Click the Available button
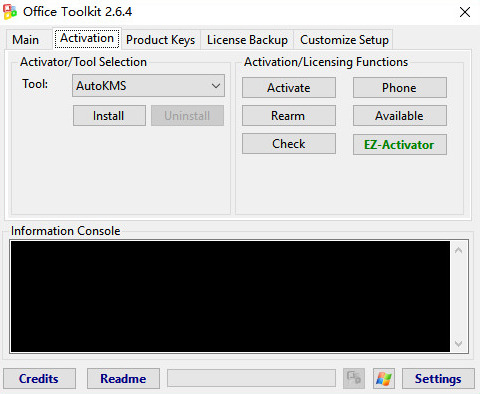 [400, 116]
